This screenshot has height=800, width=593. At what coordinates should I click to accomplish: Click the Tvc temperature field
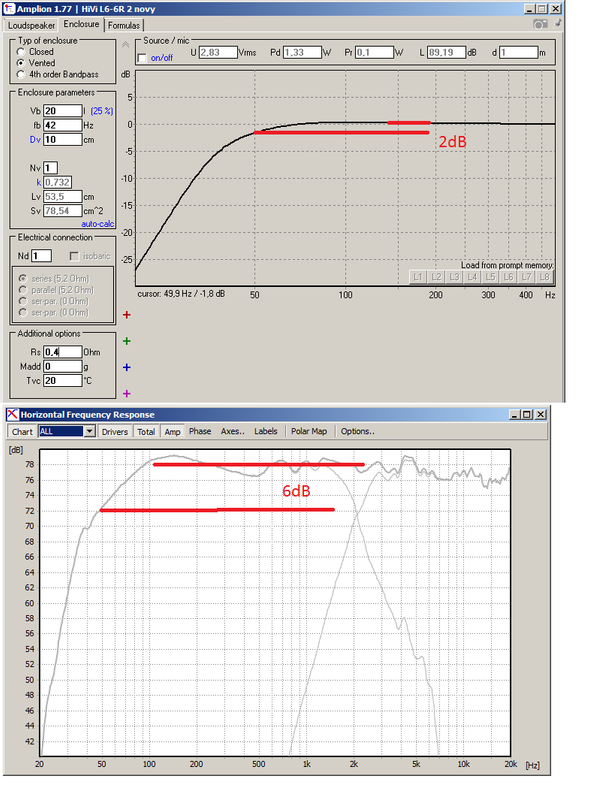coord(63,380)
